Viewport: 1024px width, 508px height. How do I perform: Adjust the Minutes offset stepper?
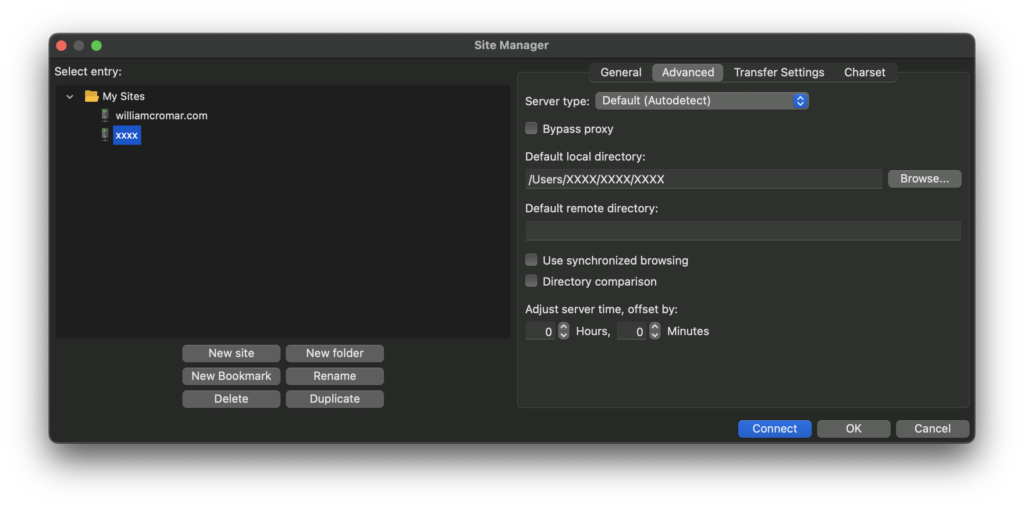(655, 331)
